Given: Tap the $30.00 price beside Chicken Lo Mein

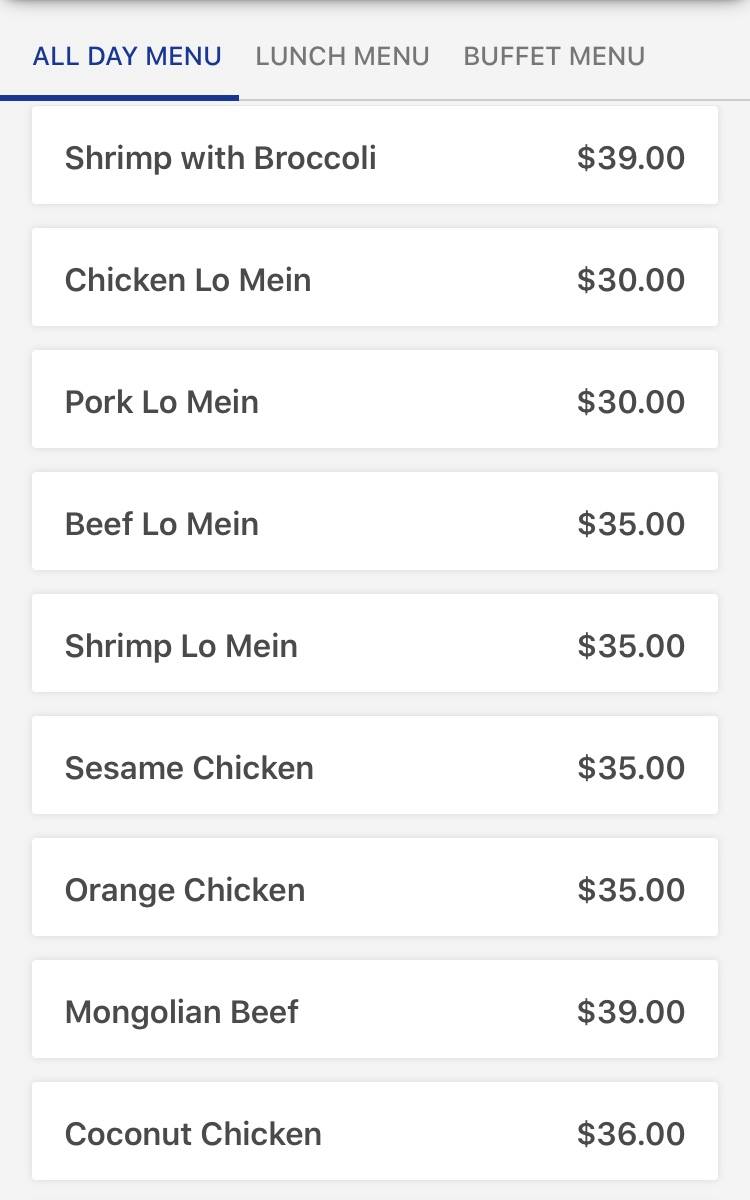Looking at the screenshot, I should (x=631, y=280).
